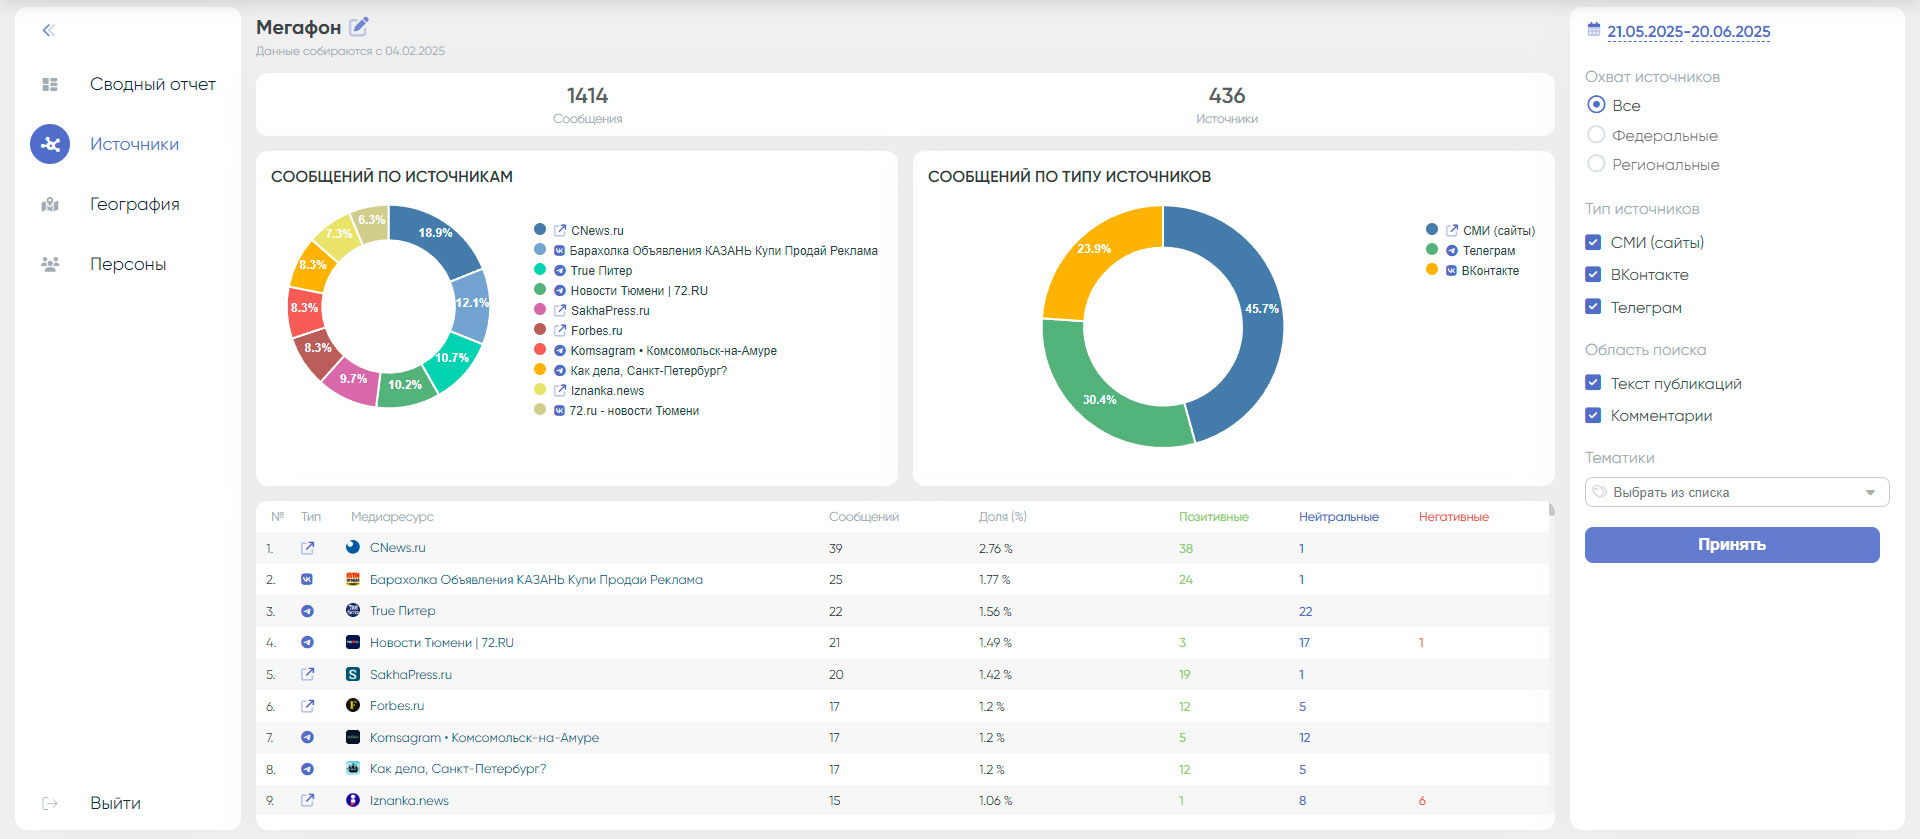Image resolution: width=1920 pixels, height=839 pixels.
Task: Click external link icon in CNews.ru row
Action: (x=307, y=548)
